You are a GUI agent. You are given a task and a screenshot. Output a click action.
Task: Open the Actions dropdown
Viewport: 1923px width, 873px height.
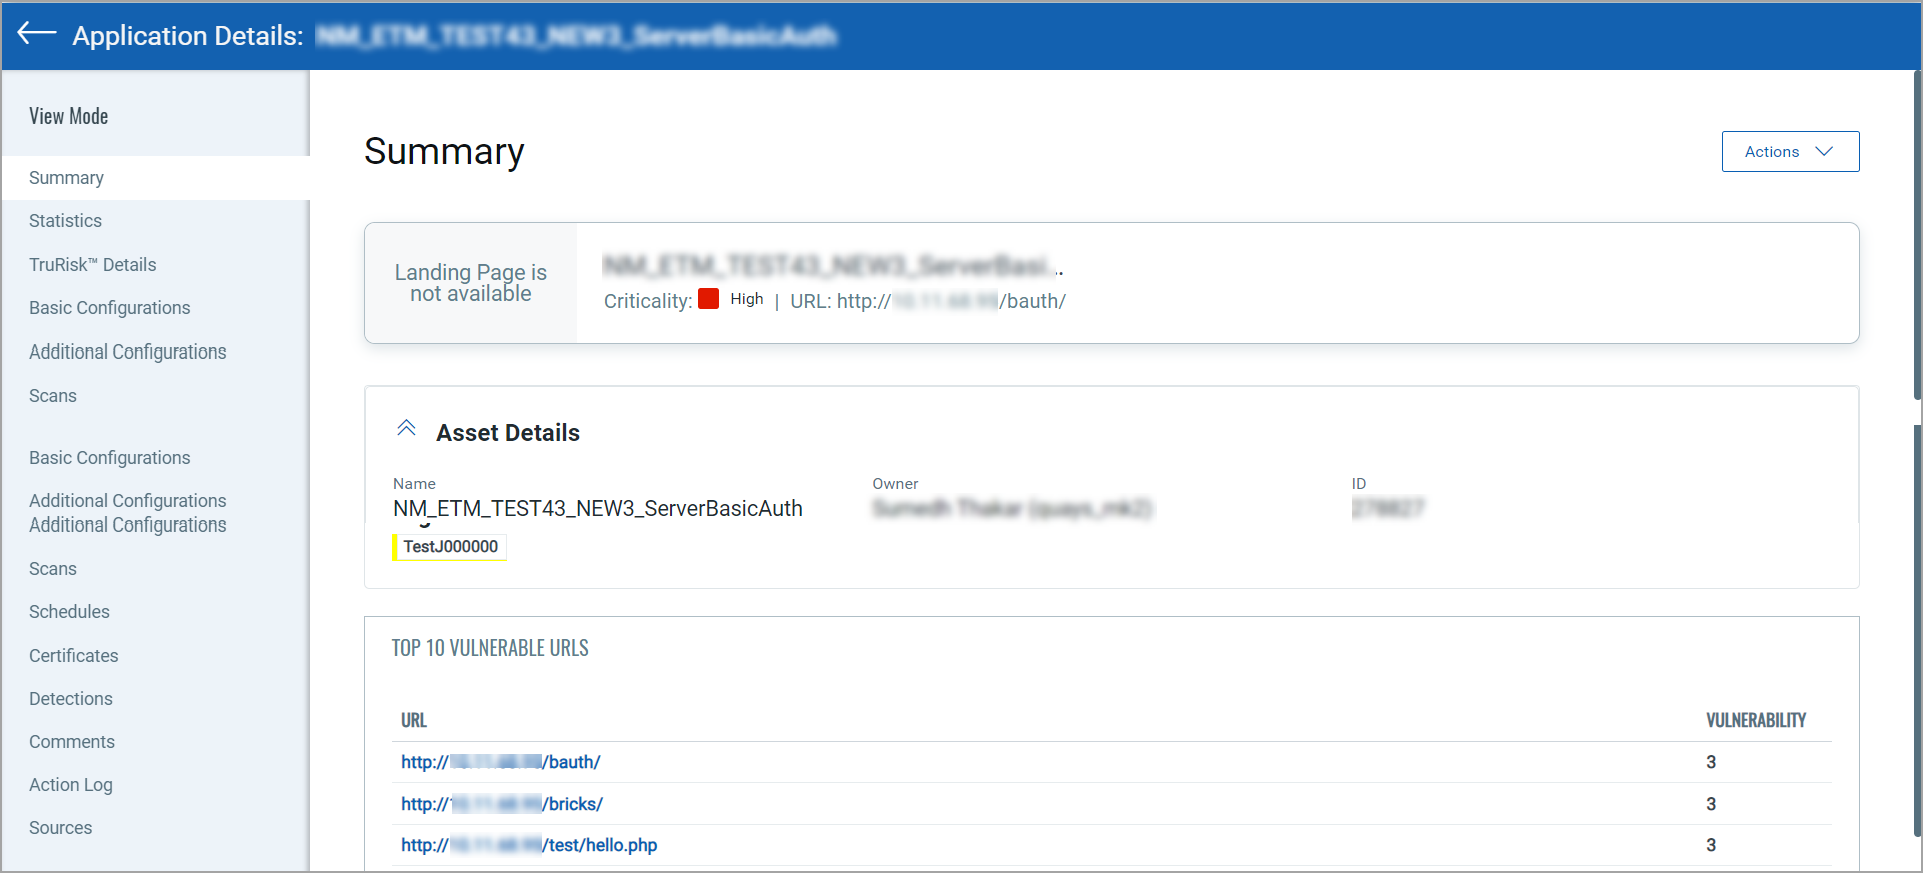(x=1790, y=151)
